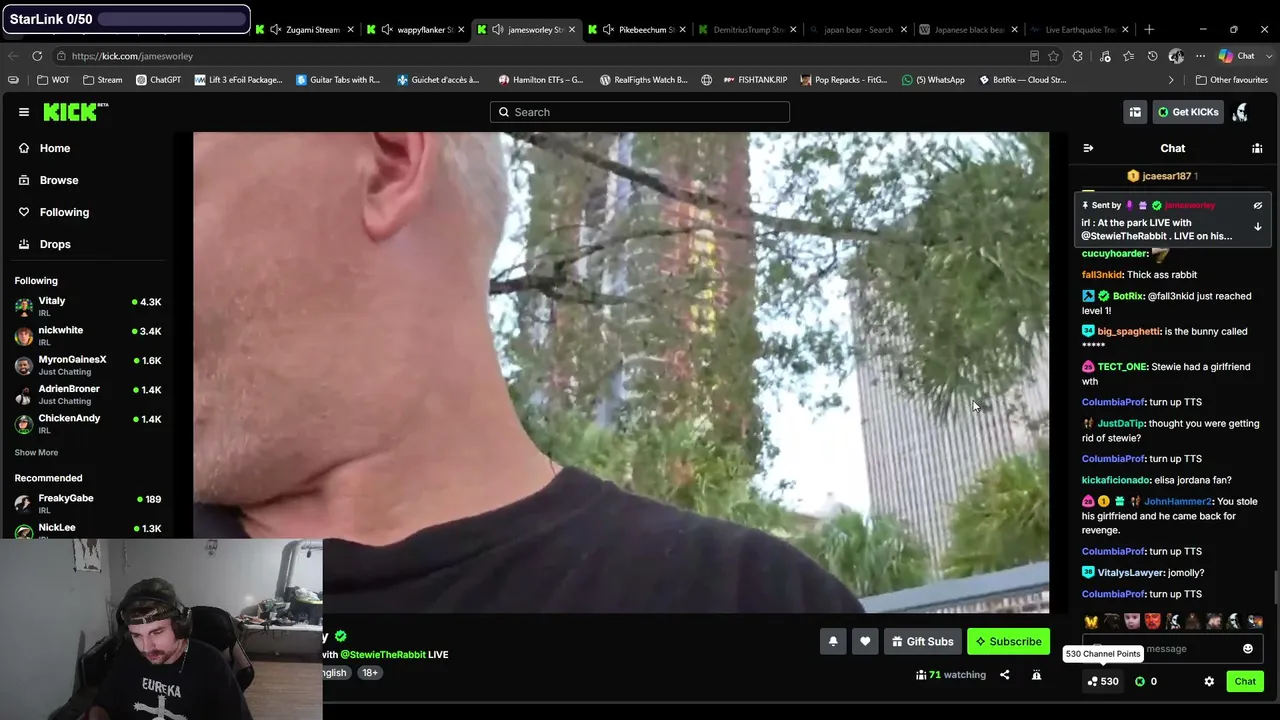
Task: Mute the jamesworley tab audio icon
Action: click(498, 30)
